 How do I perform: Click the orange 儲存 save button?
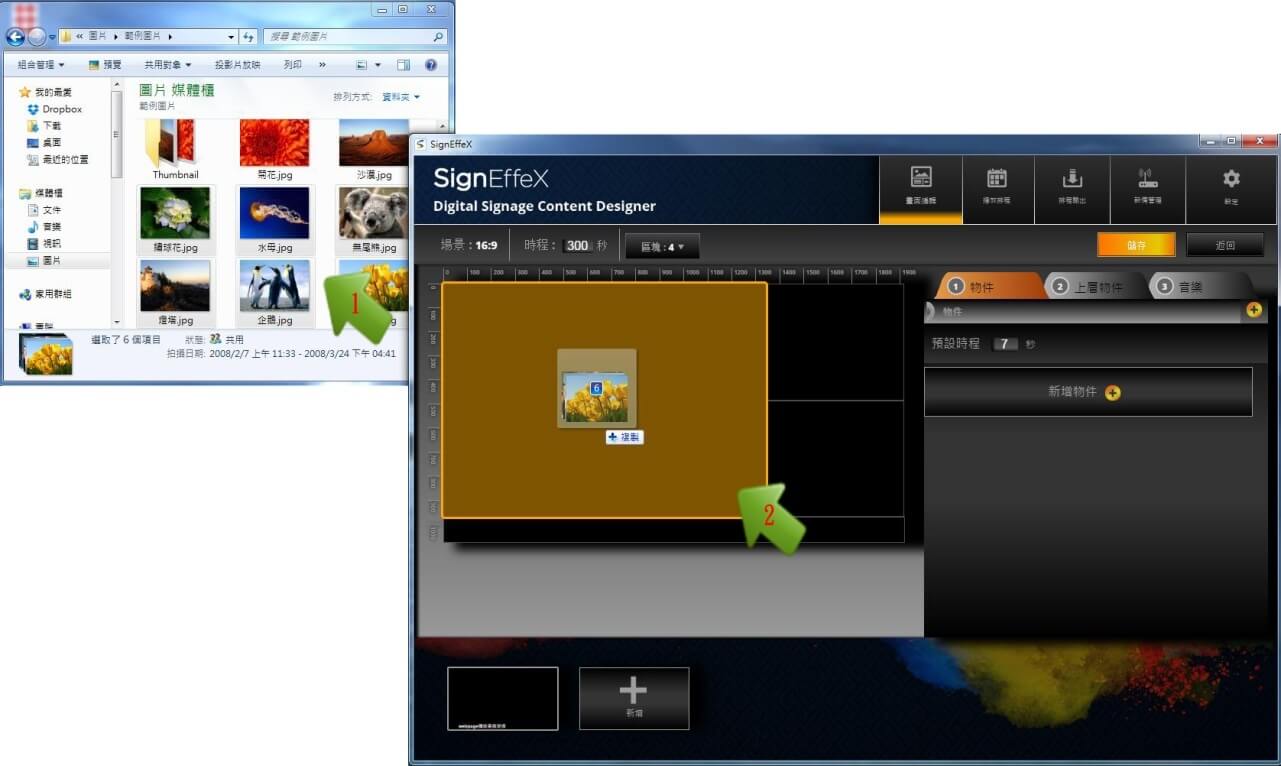point(1136,245)
